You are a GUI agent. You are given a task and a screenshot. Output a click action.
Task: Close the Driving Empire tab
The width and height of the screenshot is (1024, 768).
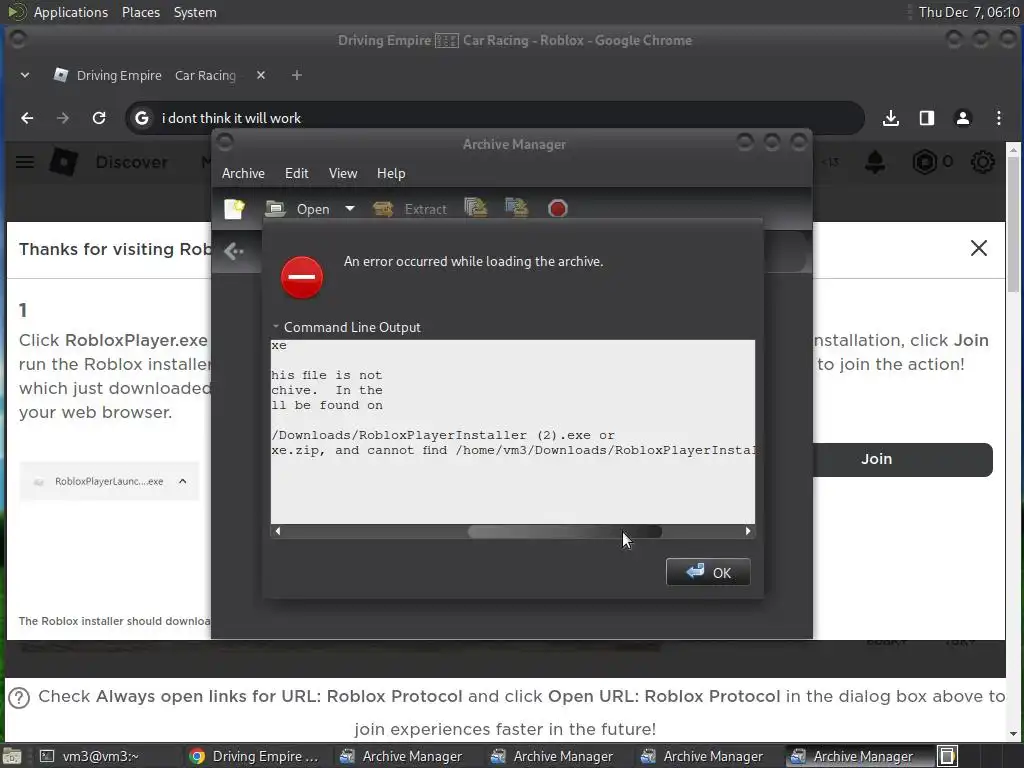pyautogui.click(x=261, y=75)
